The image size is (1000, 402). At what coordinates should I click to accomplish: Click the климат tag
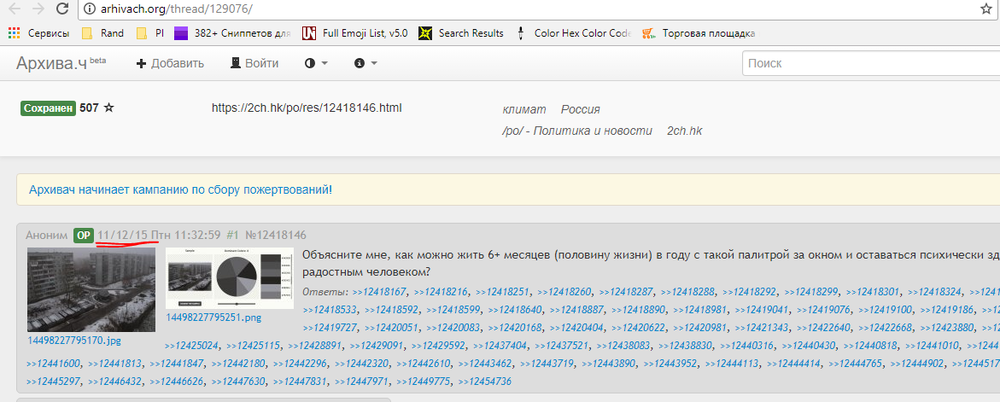pyautogui.click(x=524, y=109)
